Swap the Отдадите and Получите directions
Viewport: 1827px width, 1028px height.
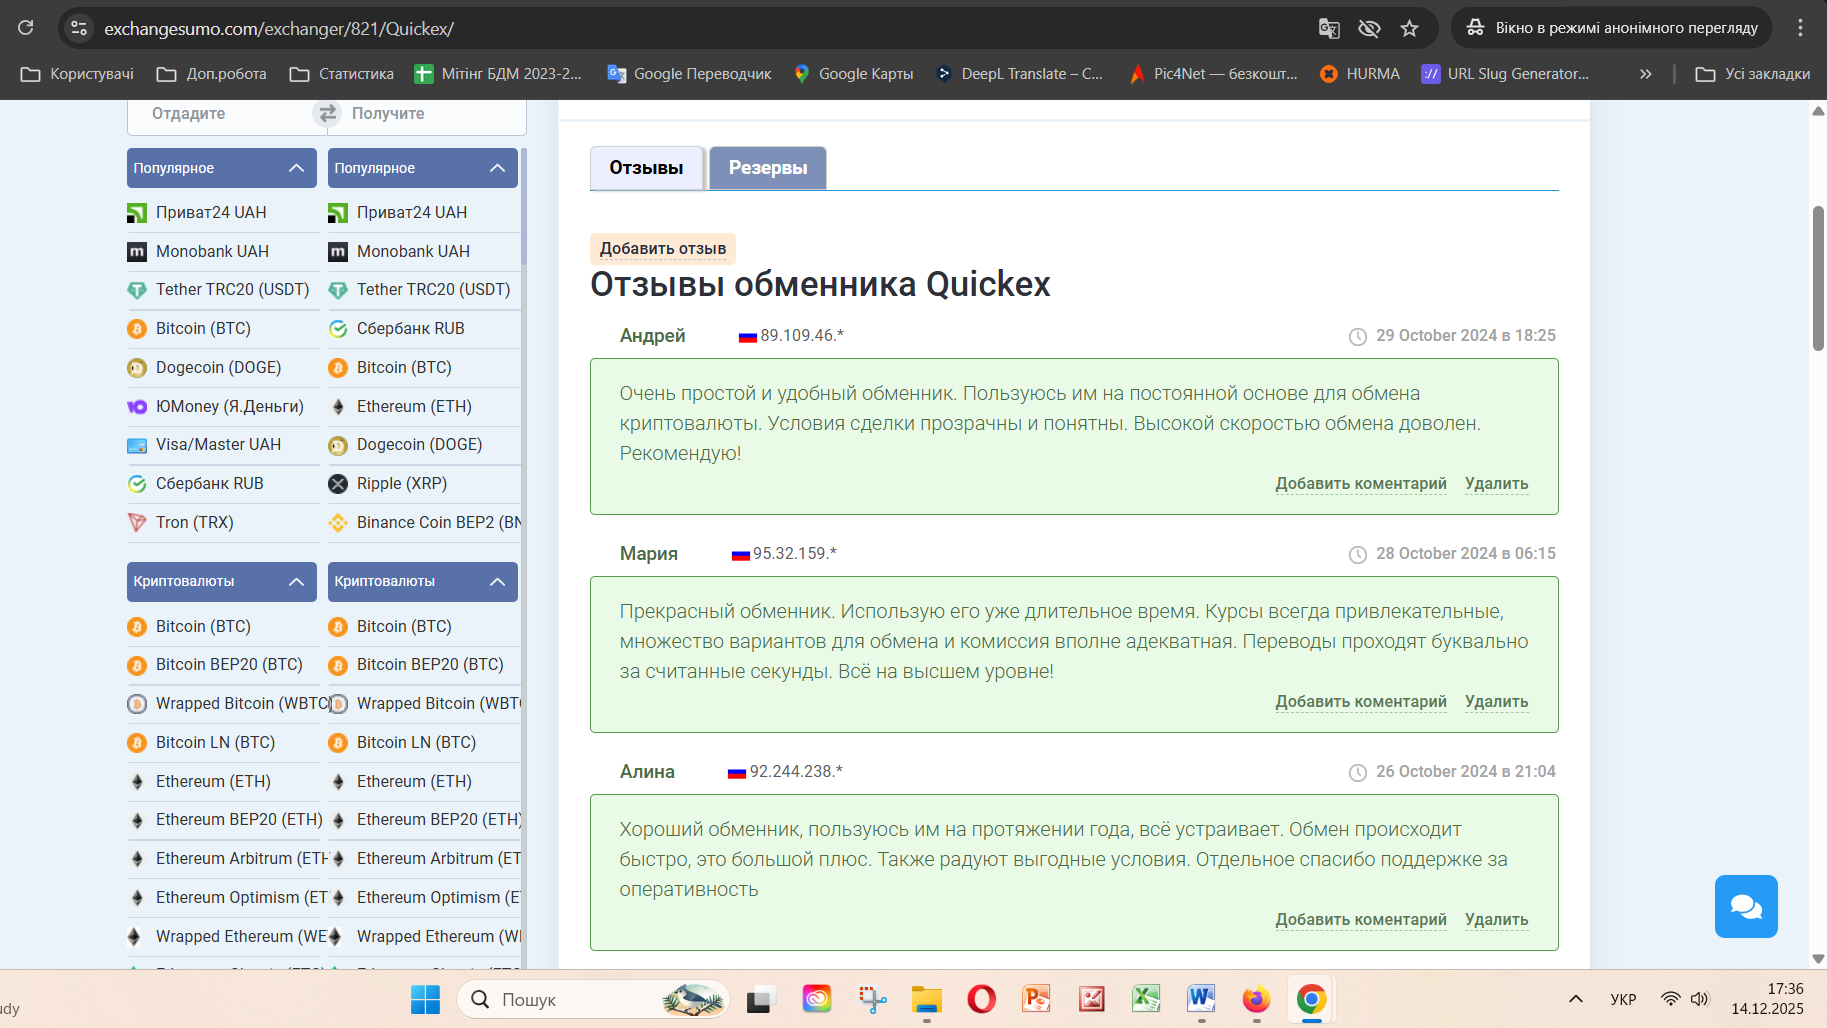click(x=327, y=114)
